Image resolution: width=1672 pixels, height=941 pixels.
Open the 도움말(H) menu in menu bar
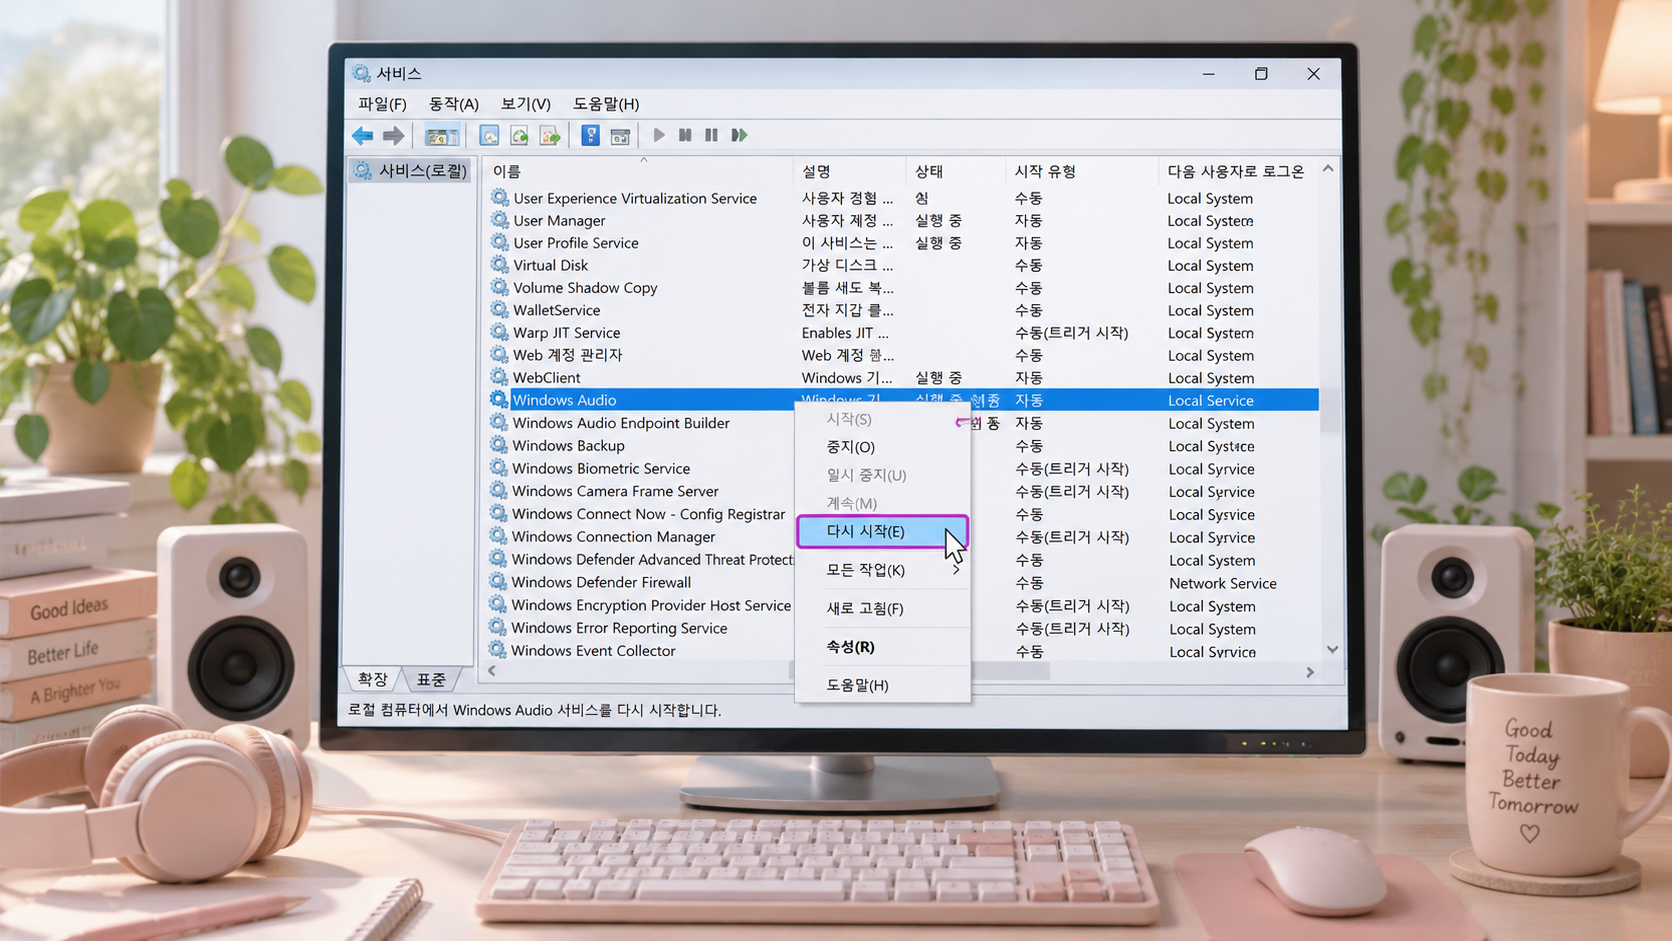605,104
